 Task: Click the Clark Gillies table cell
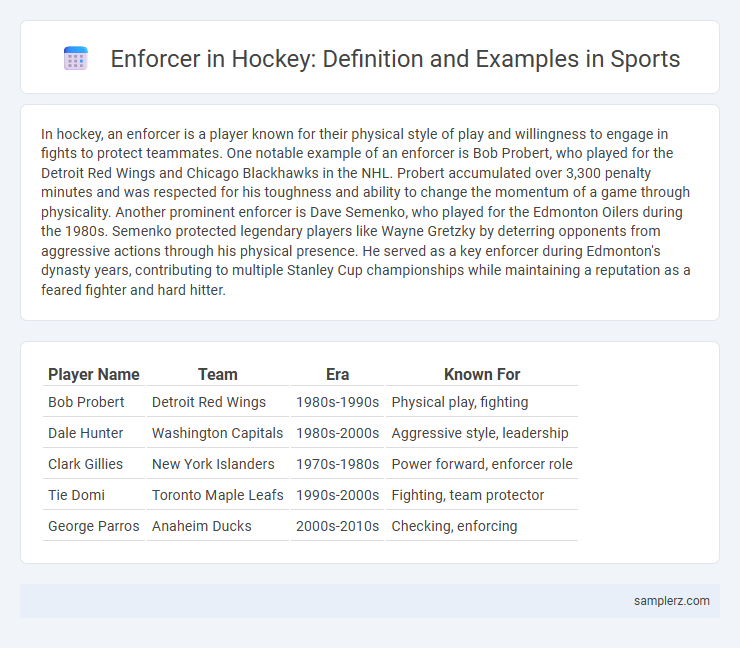94,464
